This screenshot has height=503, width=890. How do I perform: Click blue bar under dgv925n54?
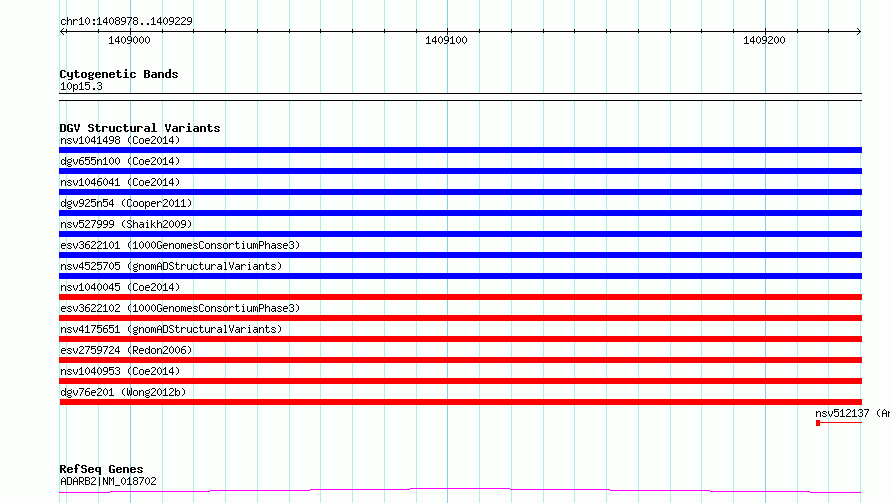pyautogui.click(x=460, y=213)
